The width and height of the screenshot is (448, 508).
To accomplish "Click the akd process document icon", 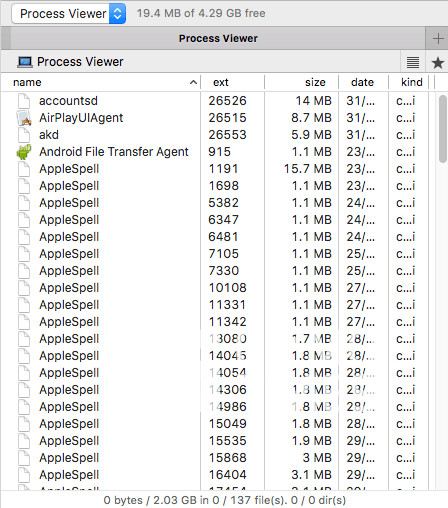I will [x=24, y=135].
